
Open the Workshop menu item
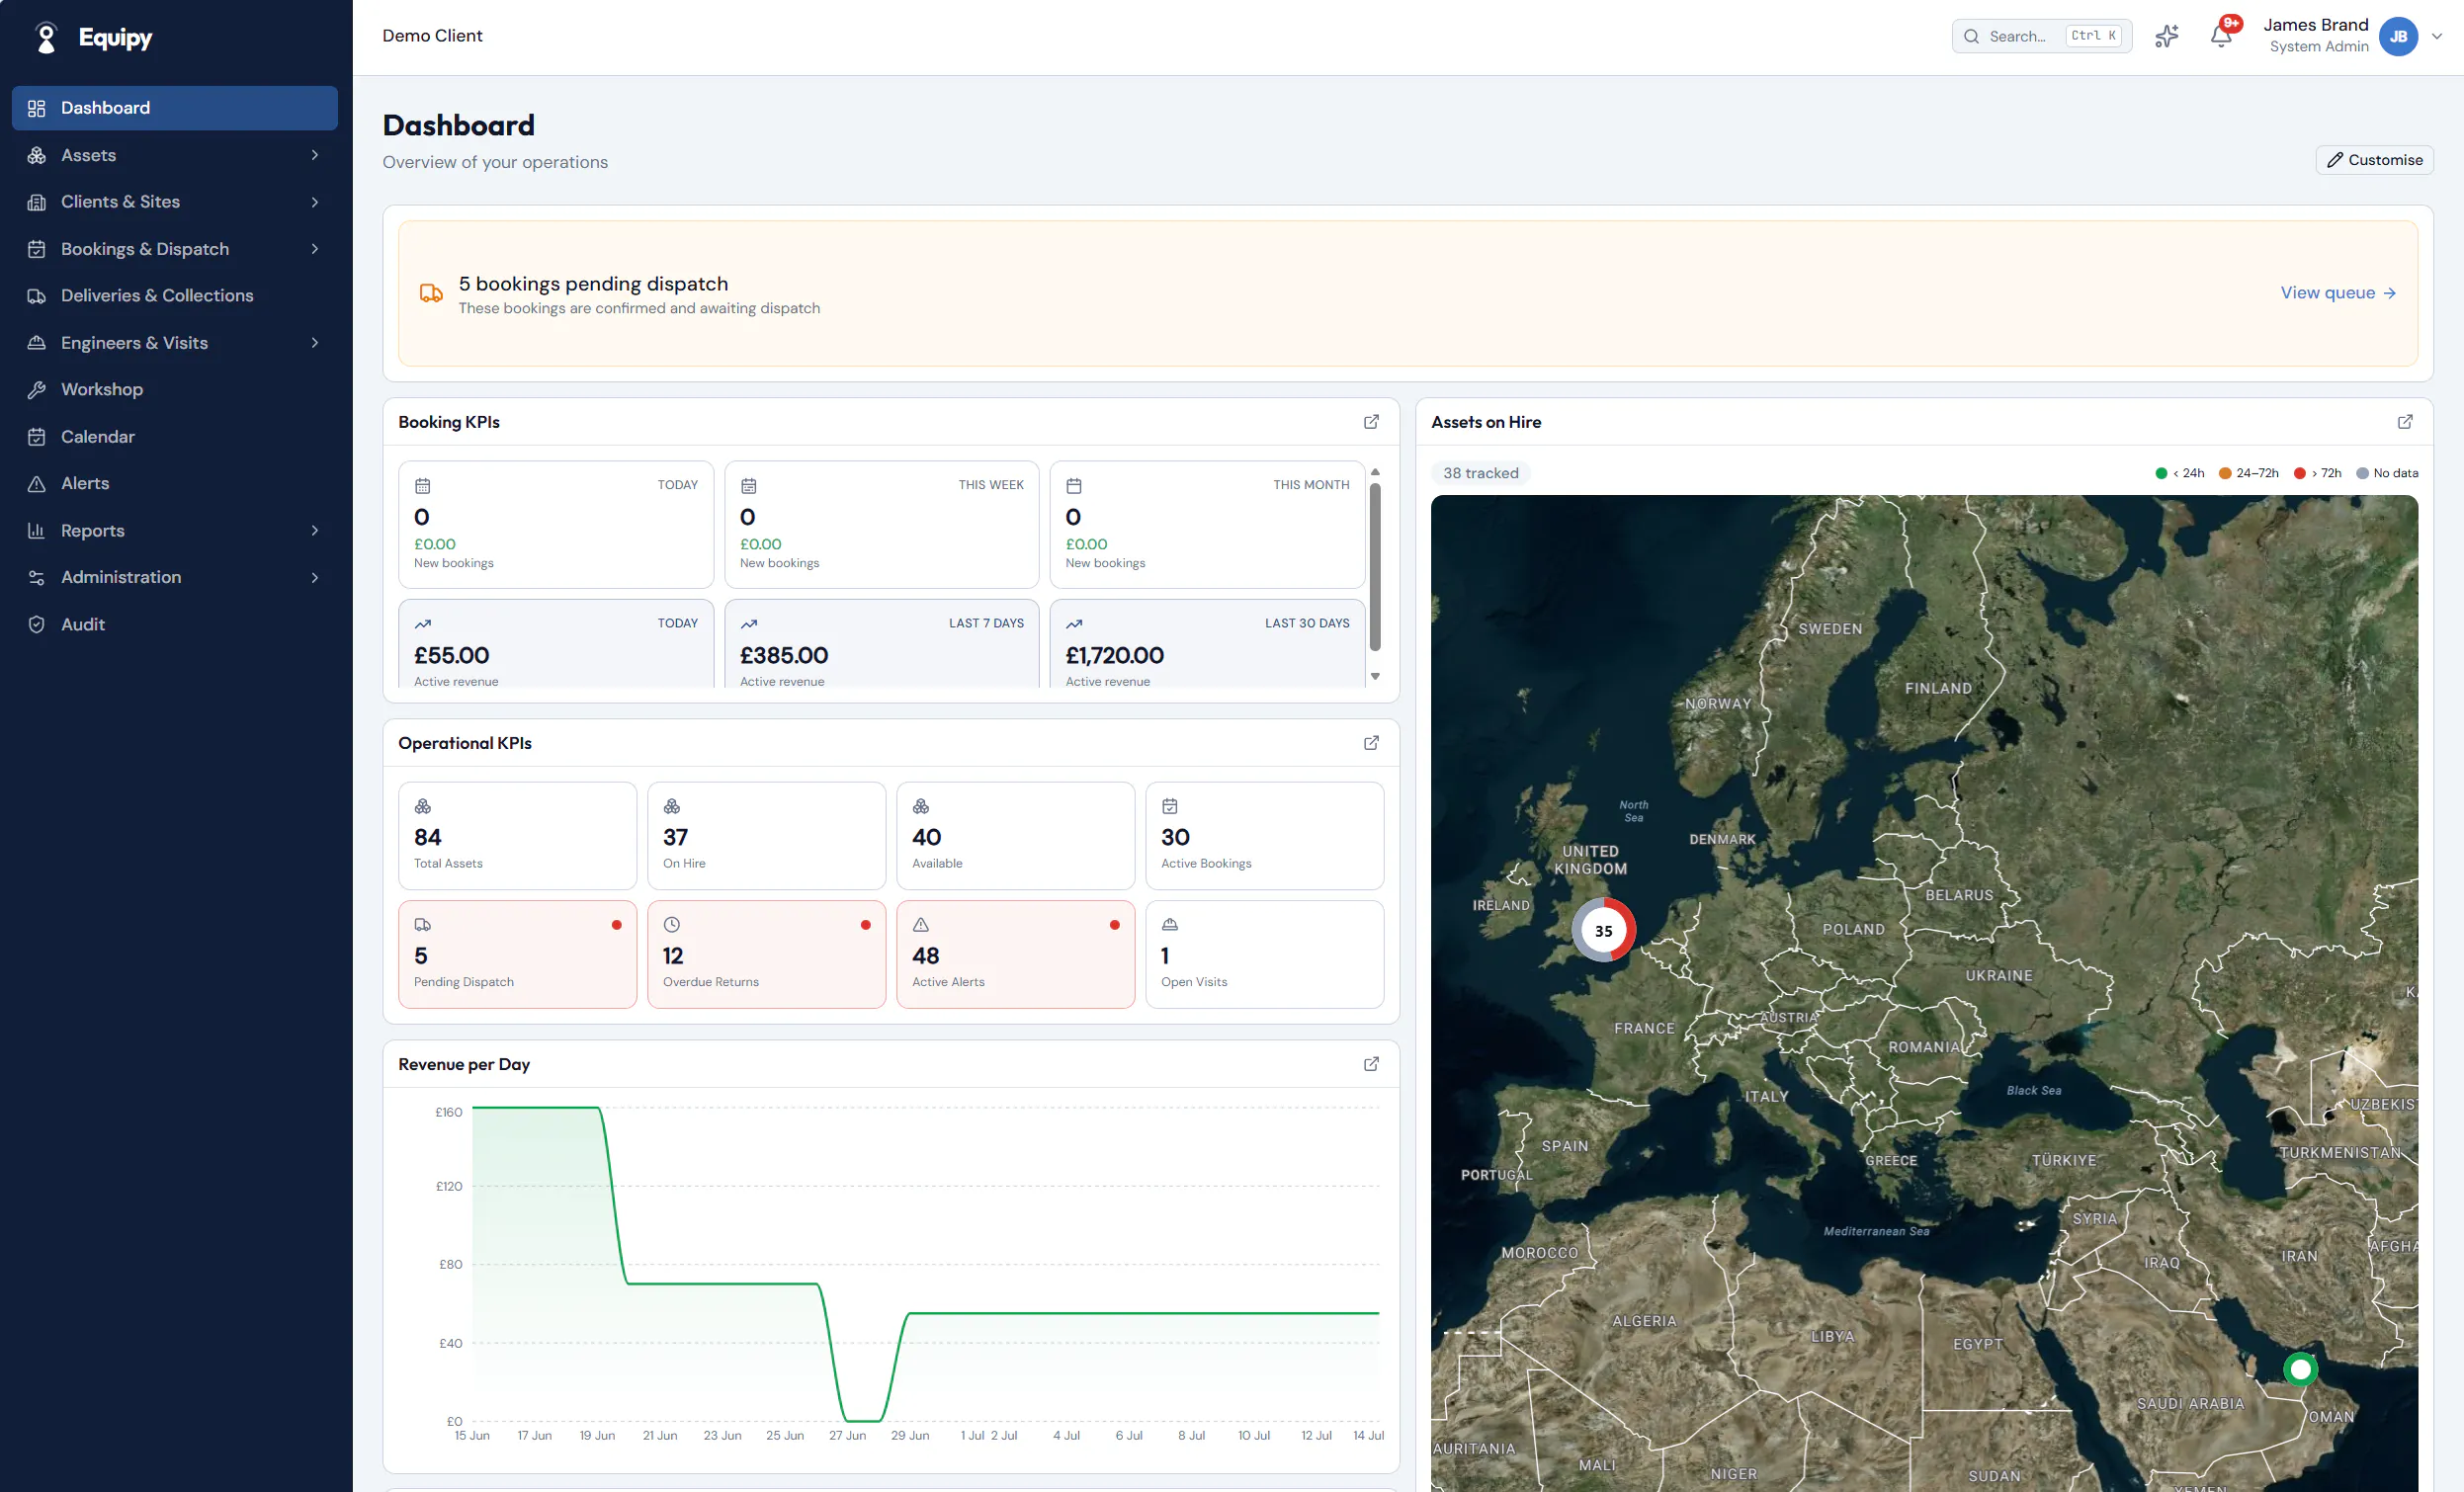(175, 390)
